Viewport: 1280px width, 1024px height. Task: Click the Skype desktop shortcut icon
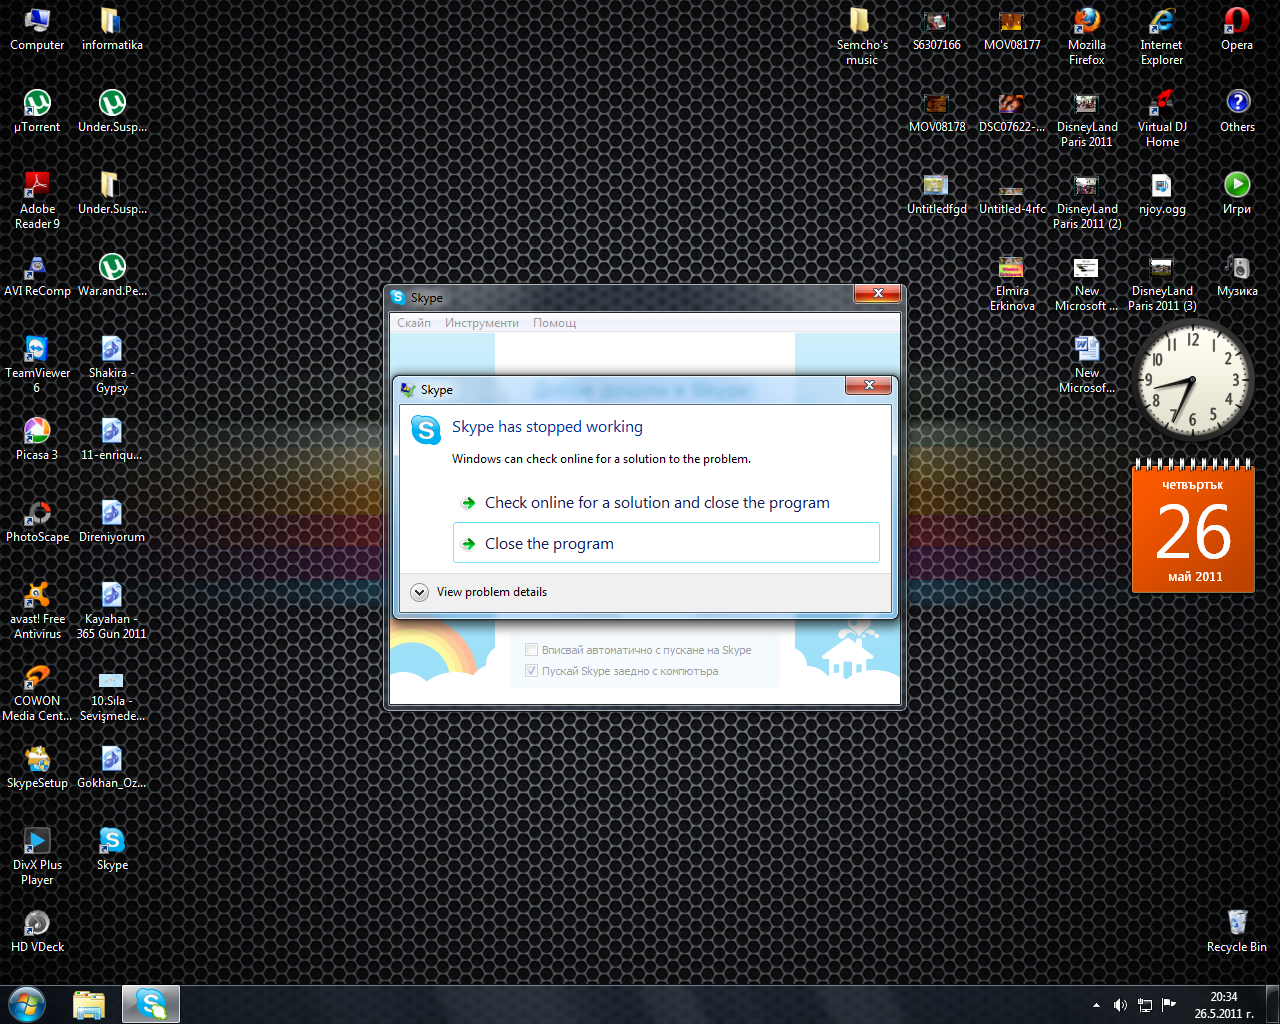click(112, 850)
